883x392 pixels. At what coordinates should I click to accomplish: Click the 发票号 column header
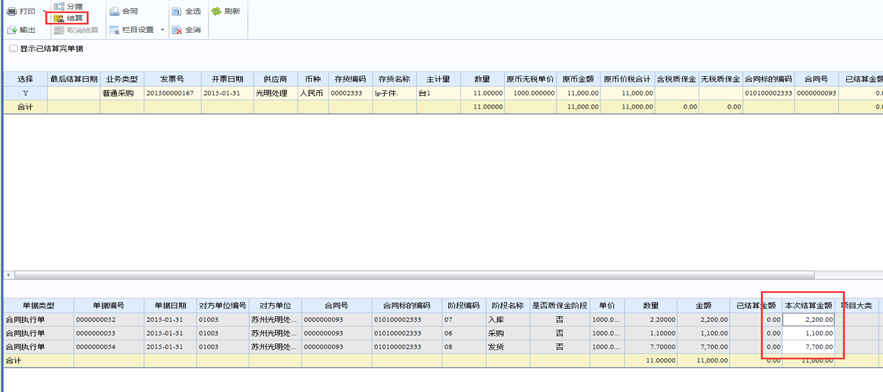coord(172,79)
